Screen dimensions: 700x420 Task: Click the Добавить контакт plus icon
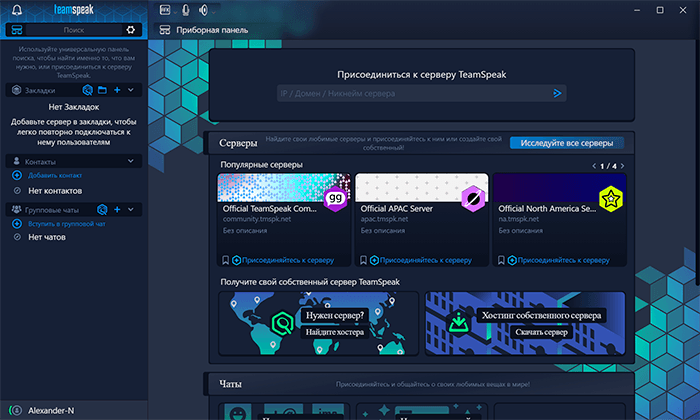point(17,175)
